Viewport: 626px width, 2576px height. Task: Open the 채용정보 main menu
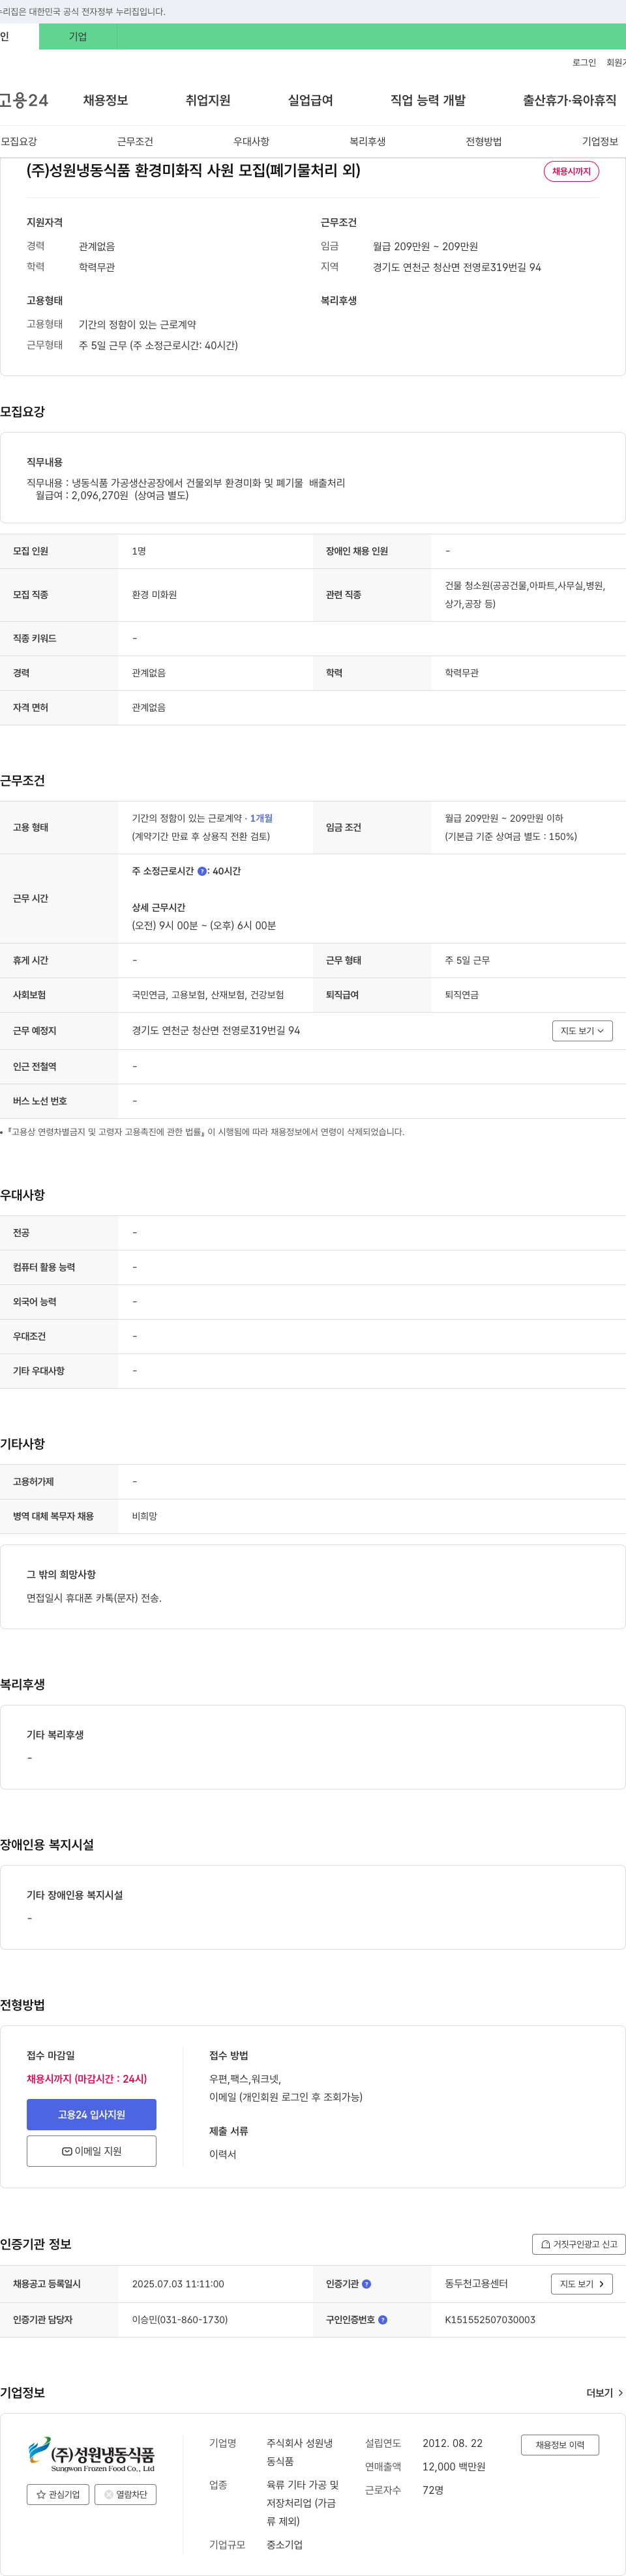105,100
